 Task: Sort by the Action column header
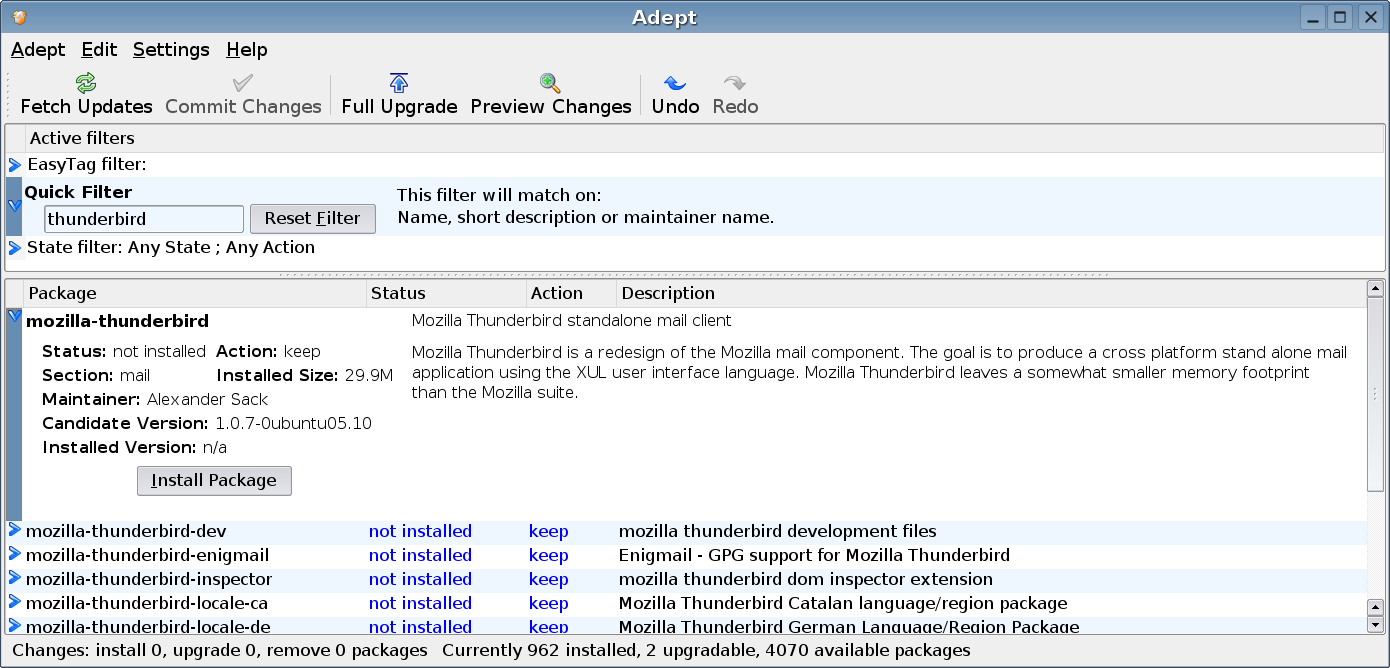[x=572, y=293]
